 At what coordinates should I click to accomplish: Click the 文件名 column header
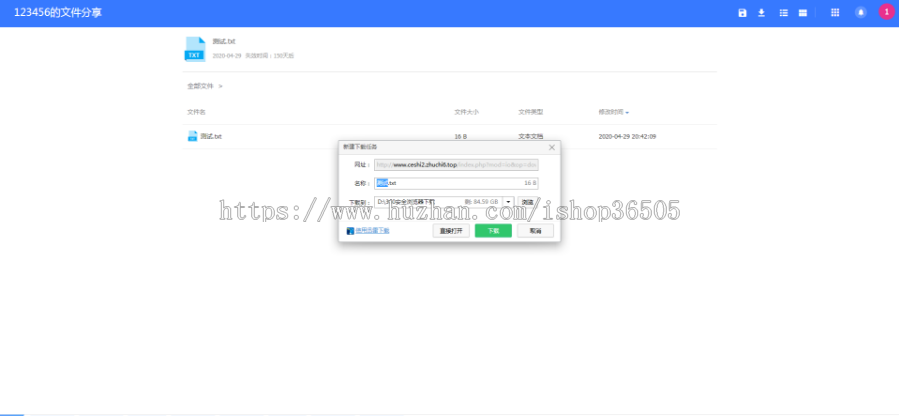point(196,112)
